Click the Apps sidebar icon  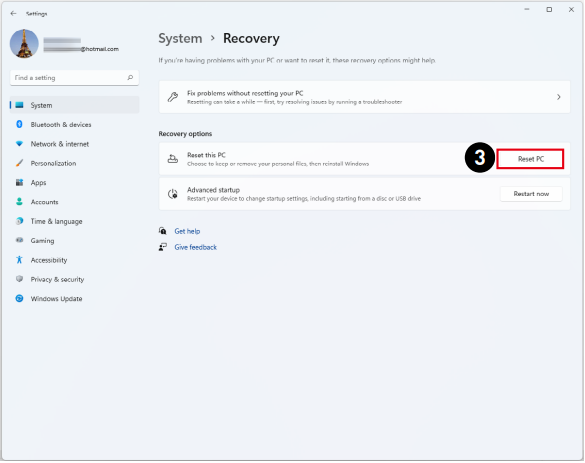[x=19, y=182]
